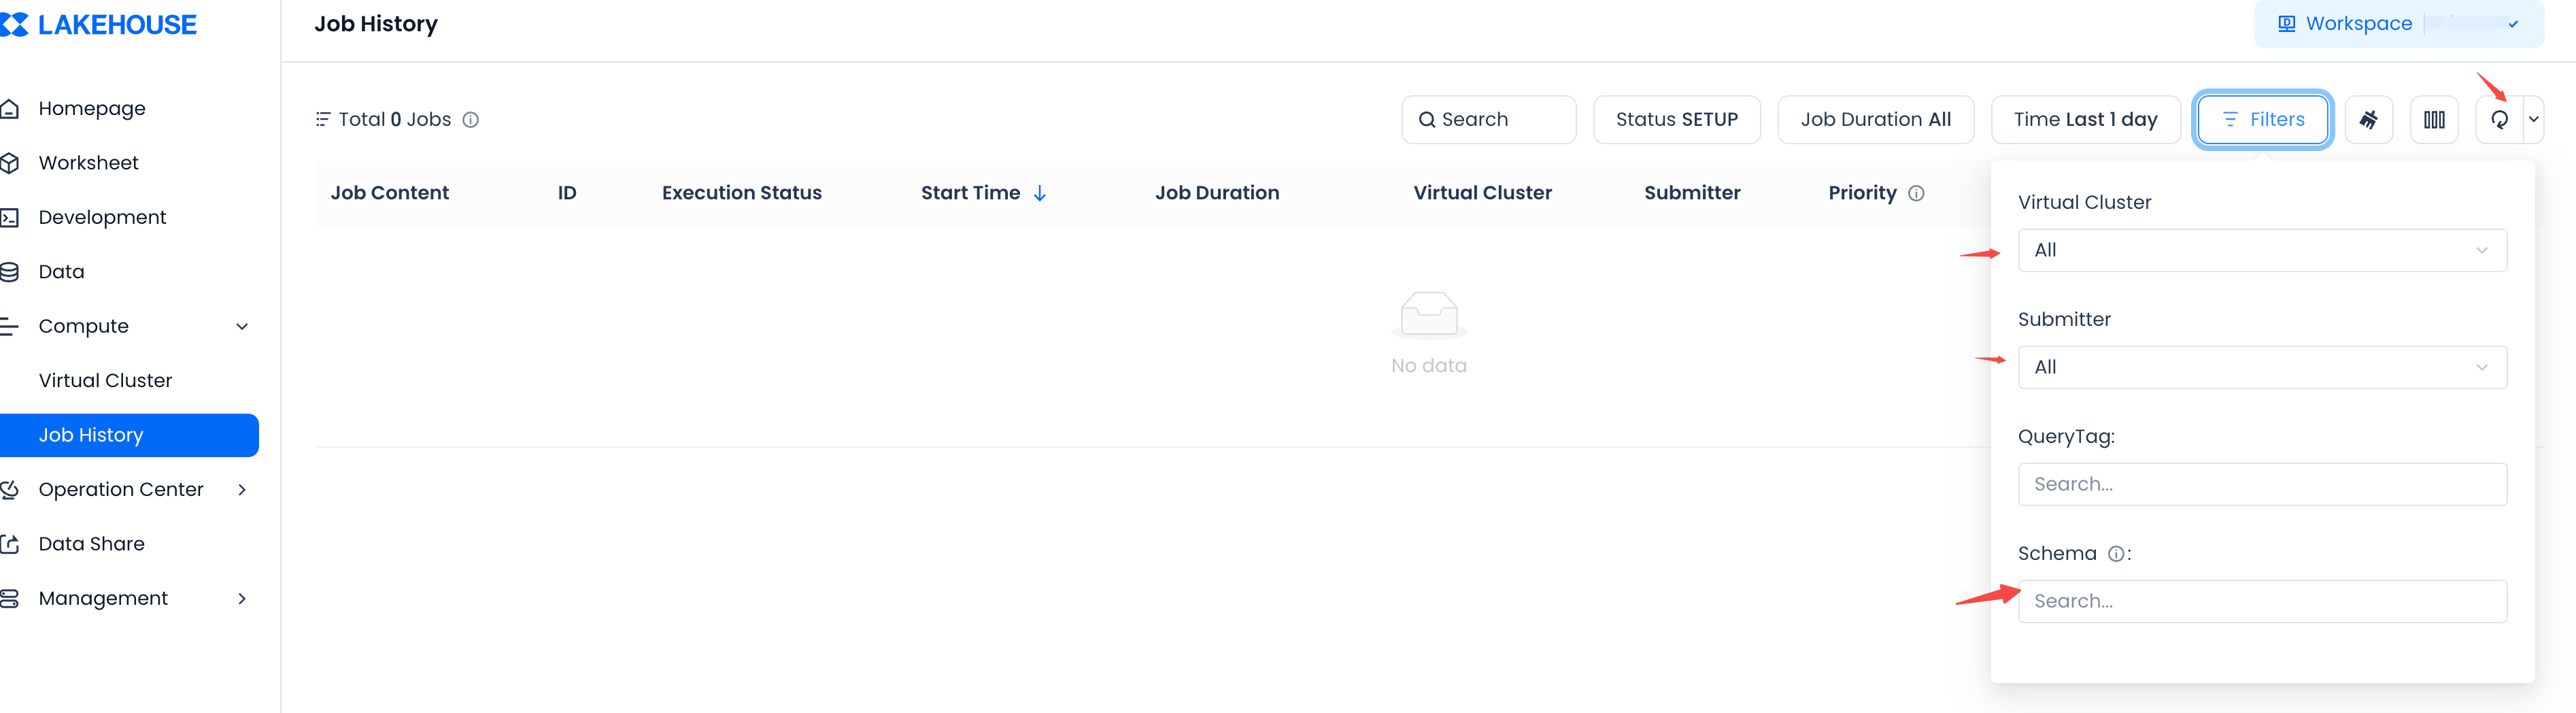Expand the Management menu
The image size is (2576, 713).
tap(241, 598)
